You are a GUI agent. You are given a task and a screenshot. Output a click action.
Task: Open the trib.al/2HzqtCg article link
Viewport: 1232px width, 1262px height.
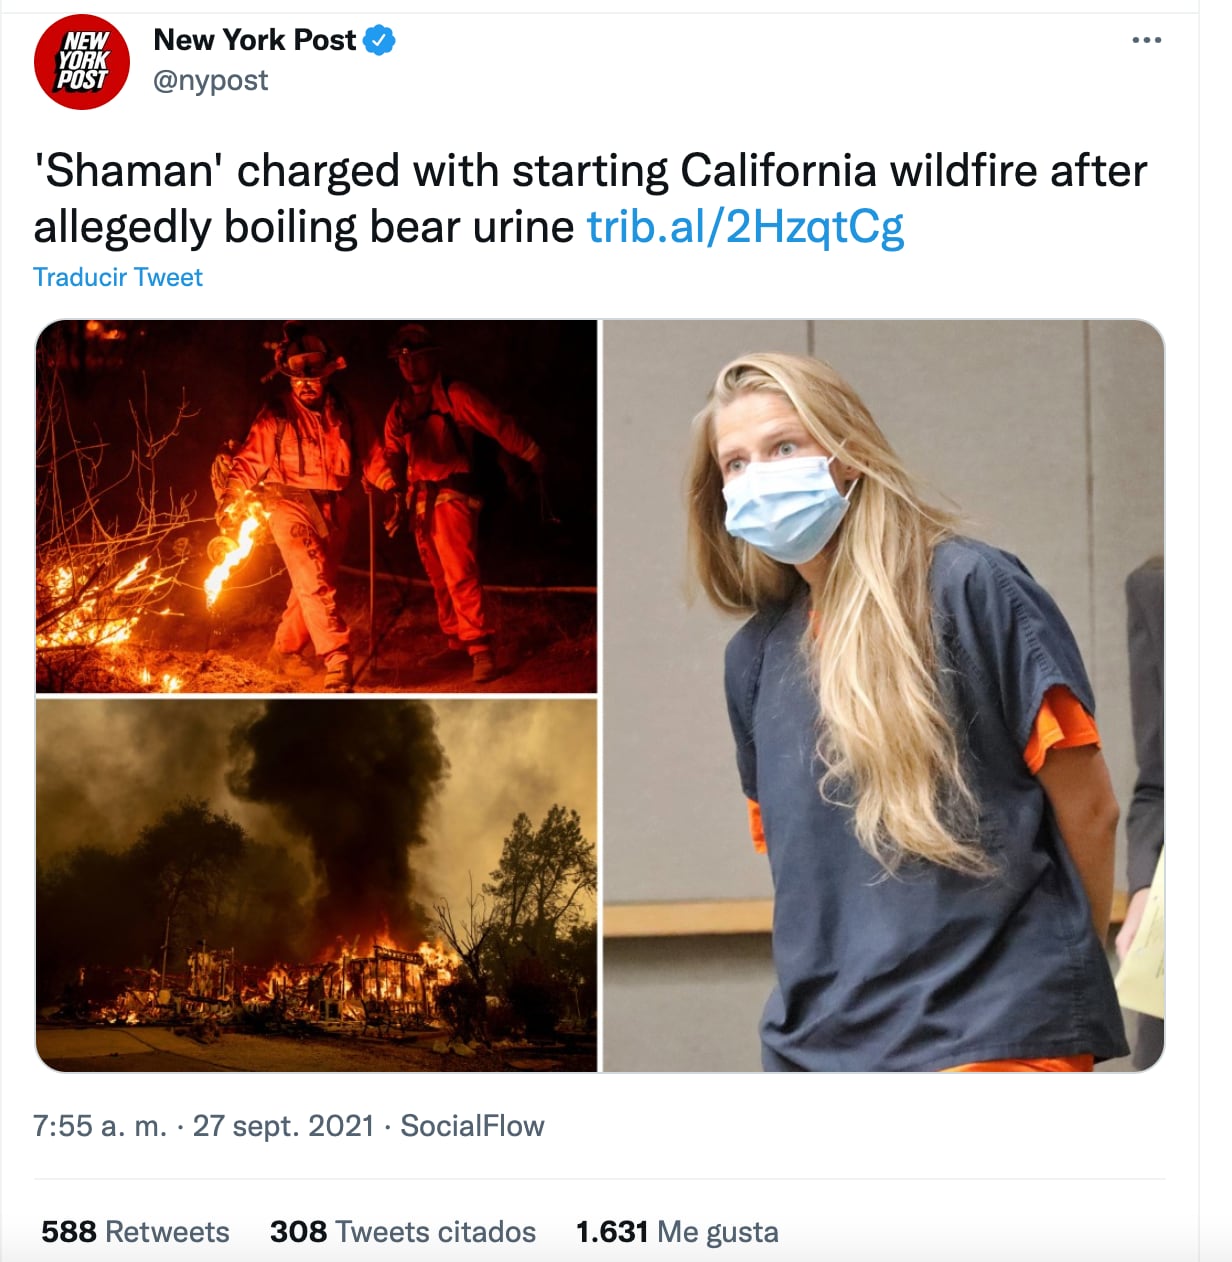point(745,227)
